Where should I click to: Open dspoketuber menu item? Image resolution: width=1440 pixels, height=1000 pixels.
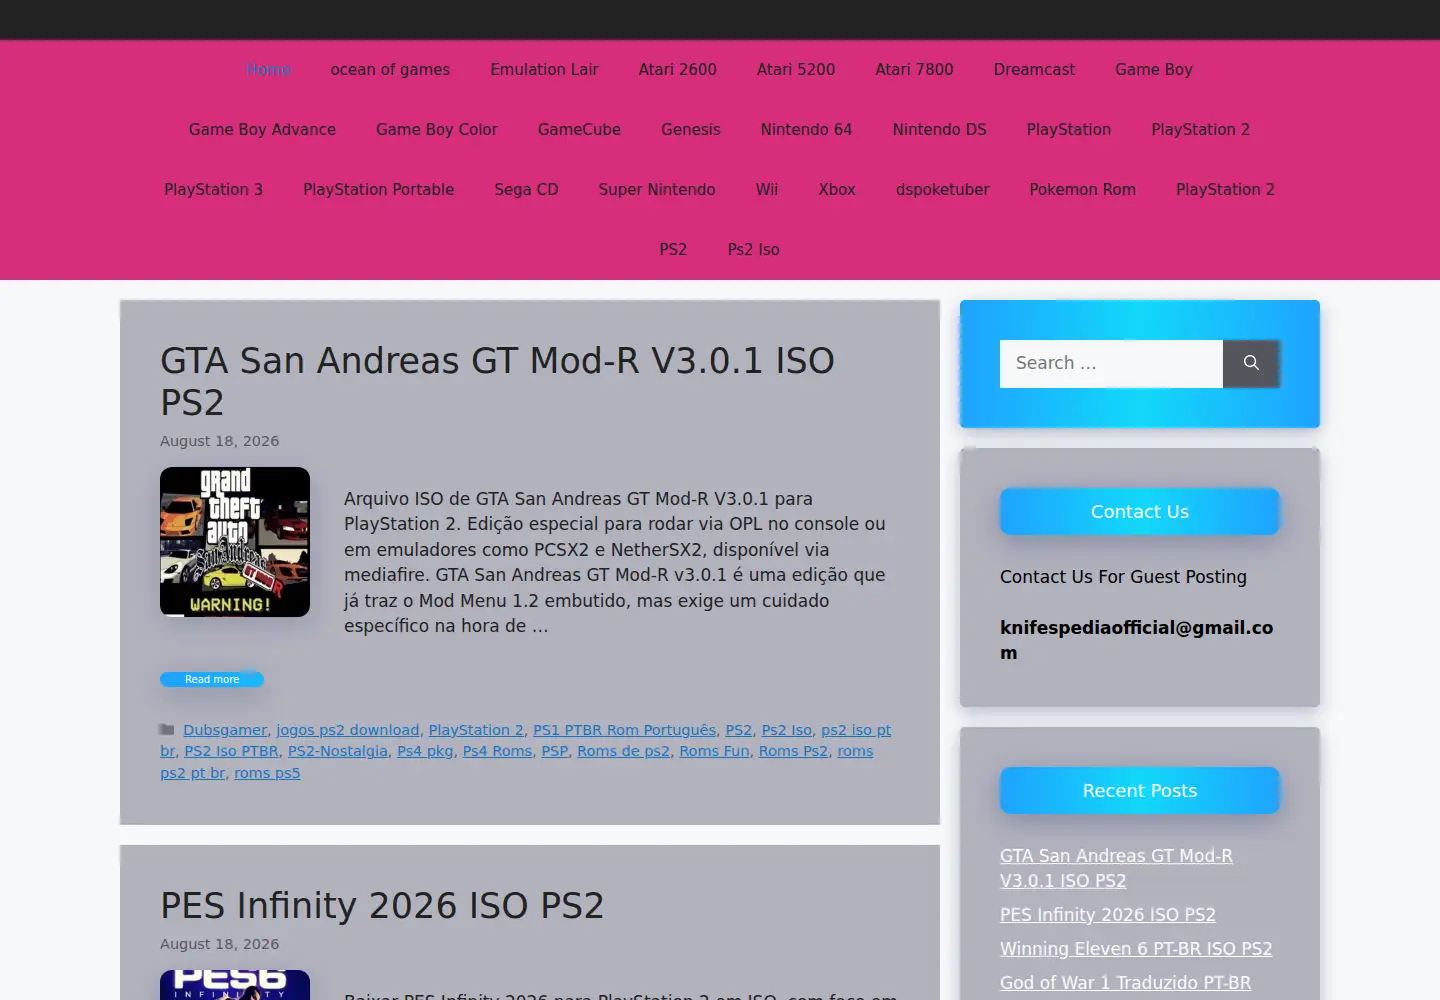(x=942, y=190)
